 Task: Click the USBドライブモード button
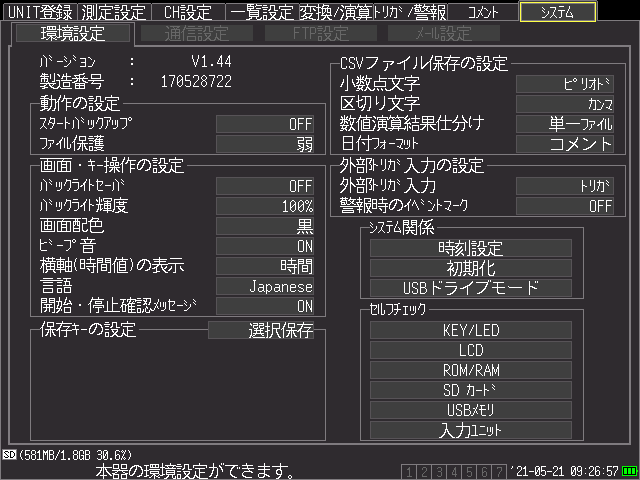pyautogui.click(x=471, y=288)
